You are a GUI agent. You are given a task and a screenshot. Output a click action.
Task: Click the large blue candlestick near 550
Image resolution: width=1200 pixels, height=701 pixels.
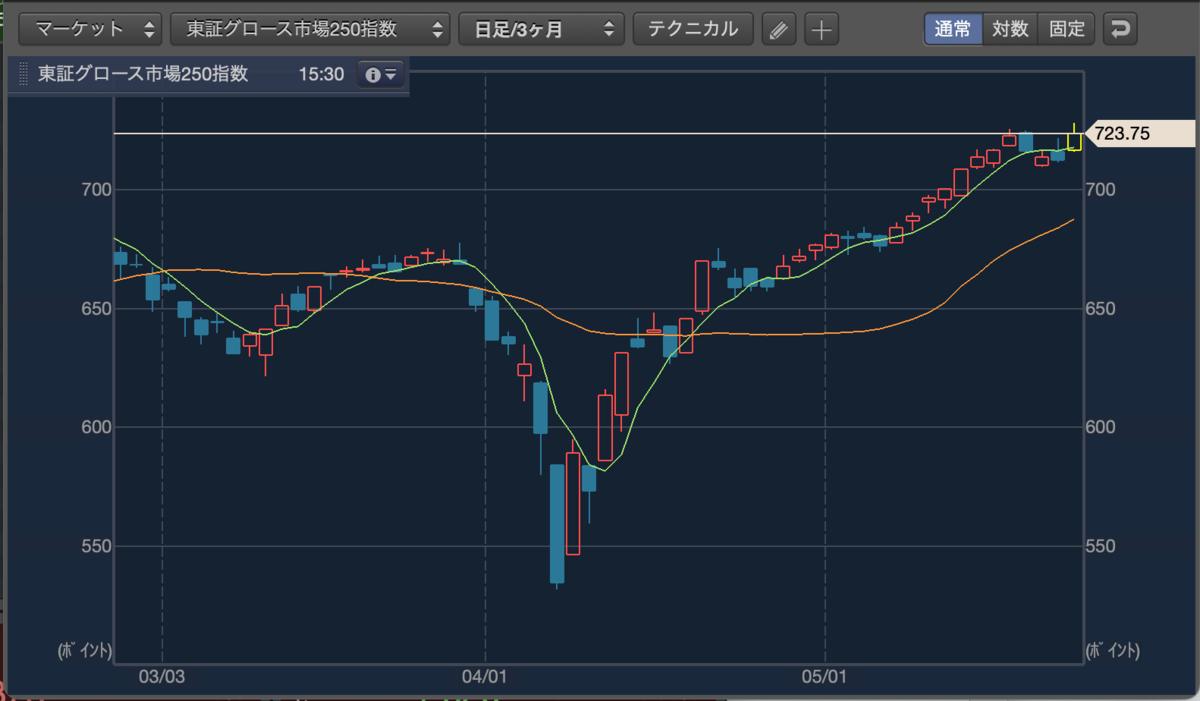click(x=557, y=523)
